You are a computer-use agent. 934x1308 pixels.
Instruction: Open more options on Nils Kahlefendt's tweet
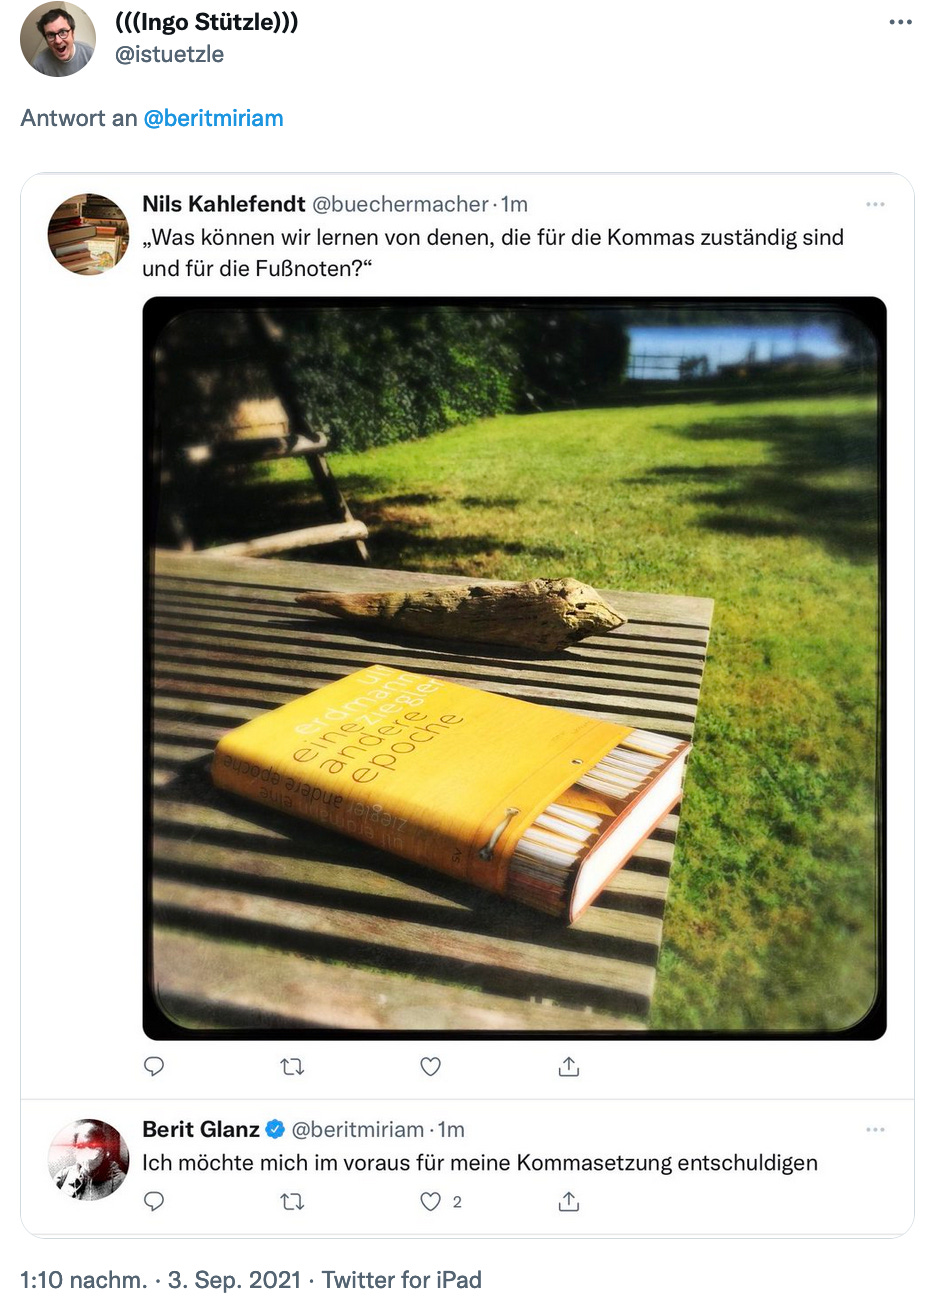click(875, 204)
